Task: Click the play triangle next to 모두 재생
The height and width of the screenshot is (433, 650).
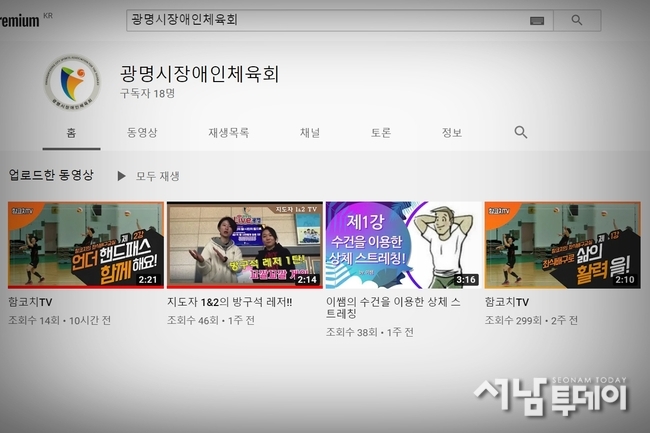Action: click(x=121, y=176)
